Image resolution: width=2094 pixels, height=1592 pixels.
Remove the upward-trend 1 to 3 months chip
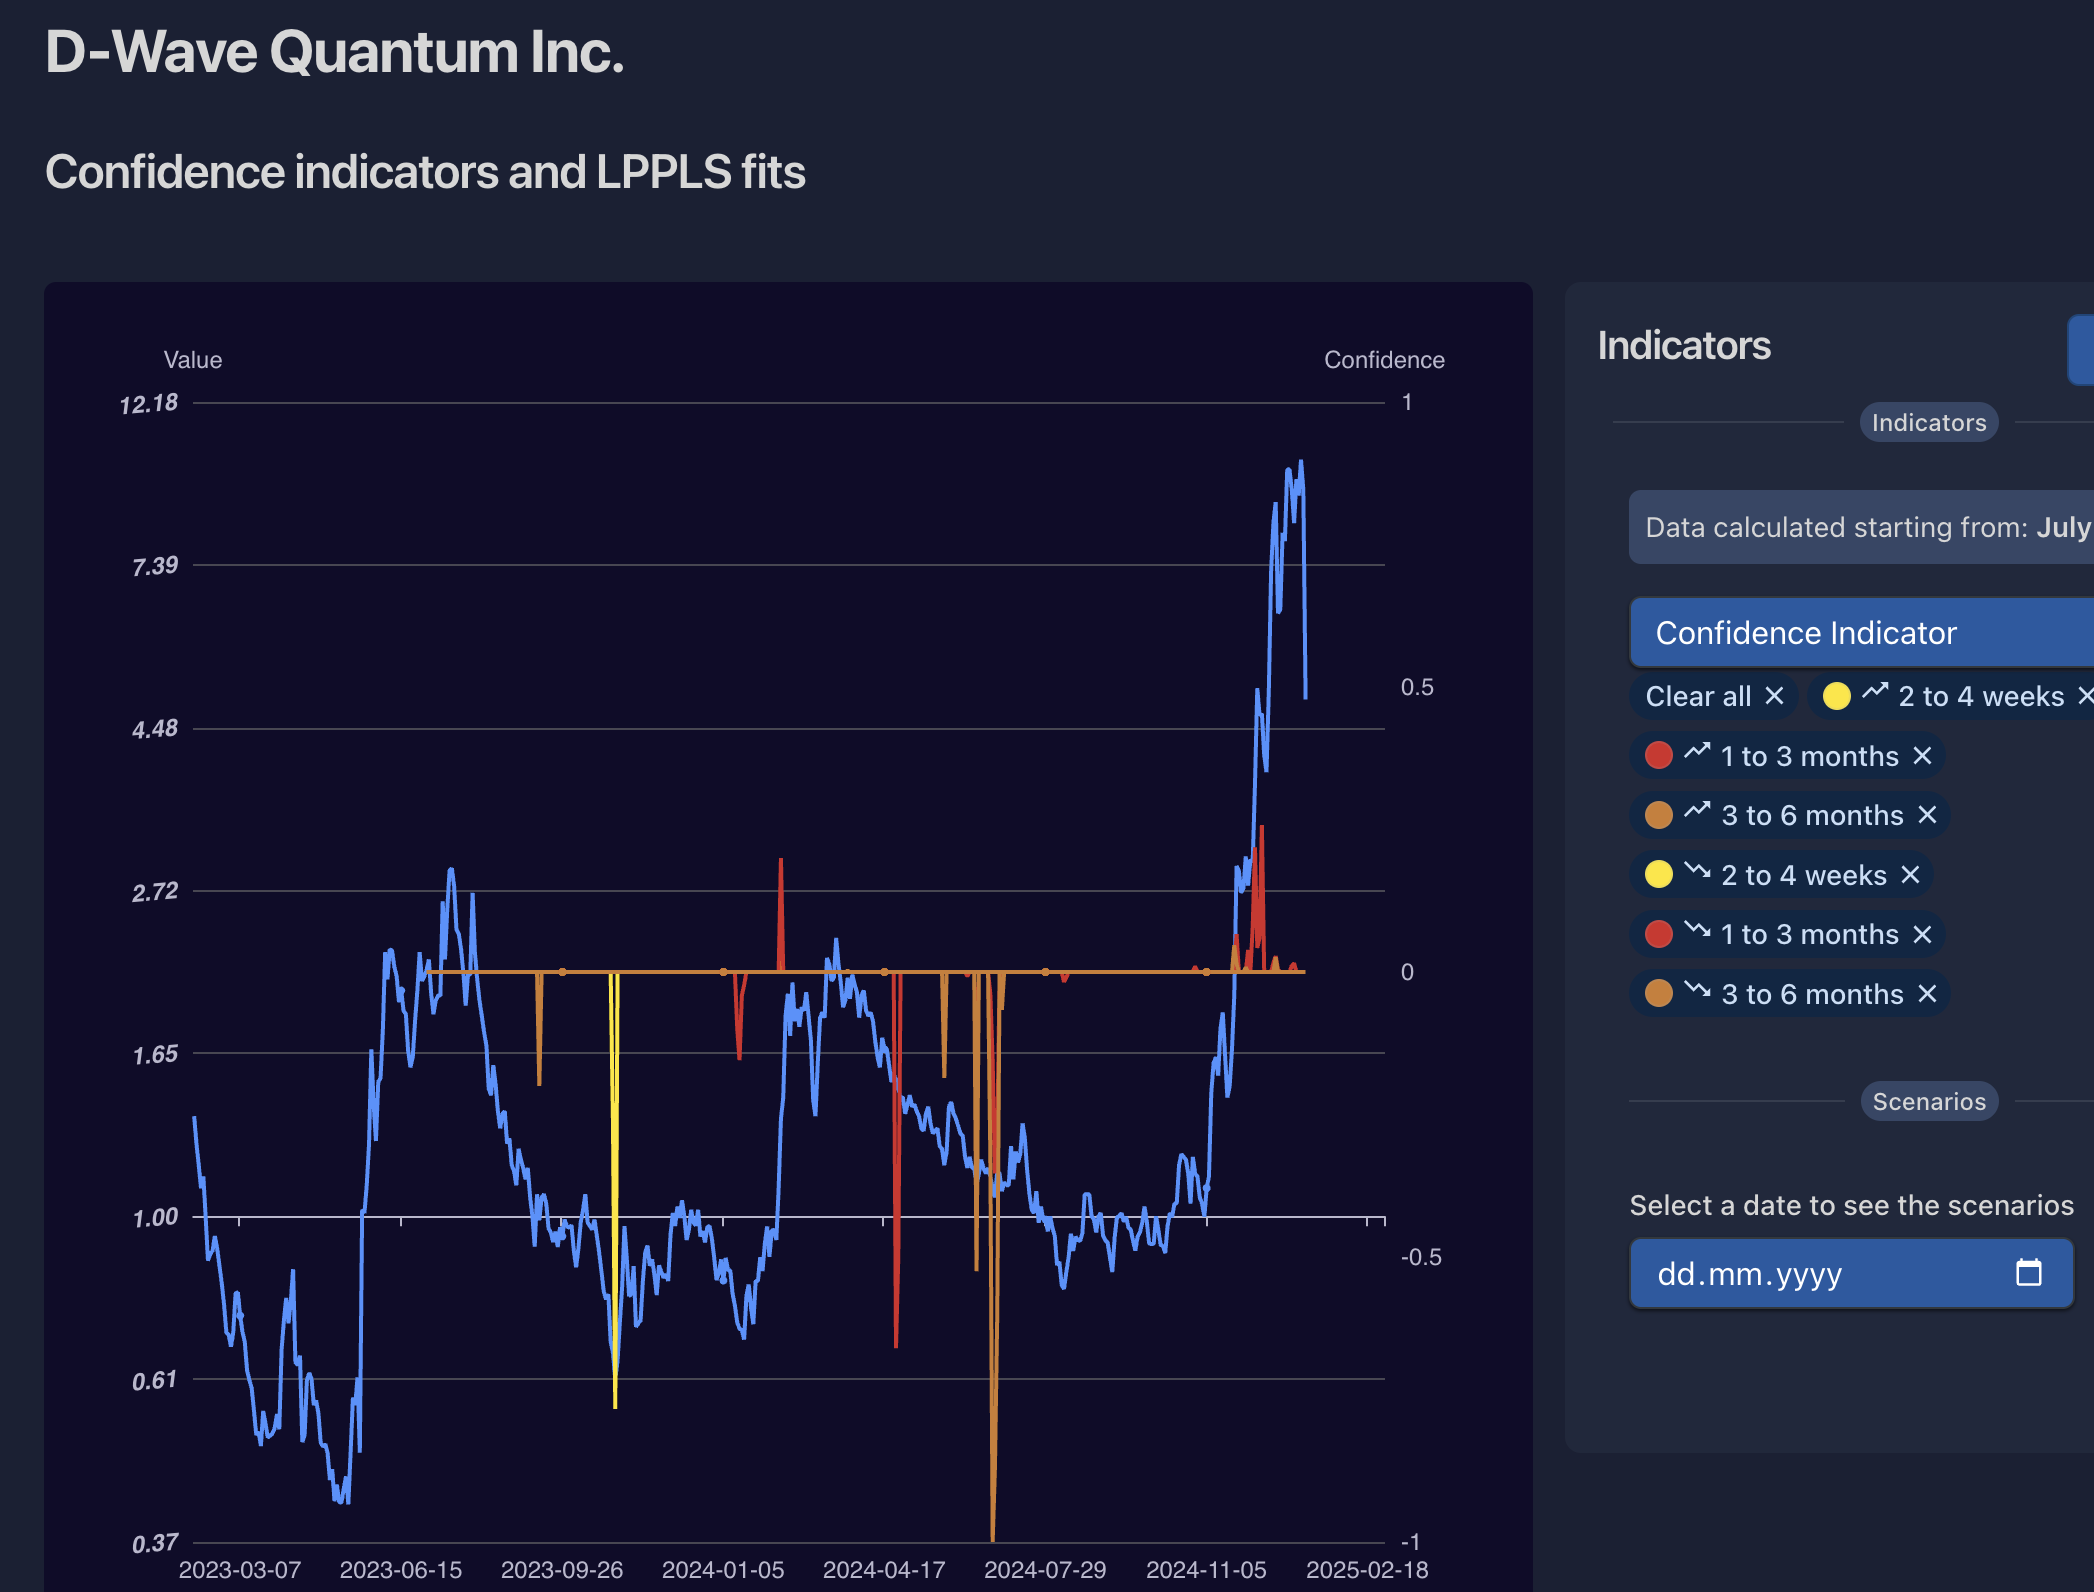(1922, 756)
